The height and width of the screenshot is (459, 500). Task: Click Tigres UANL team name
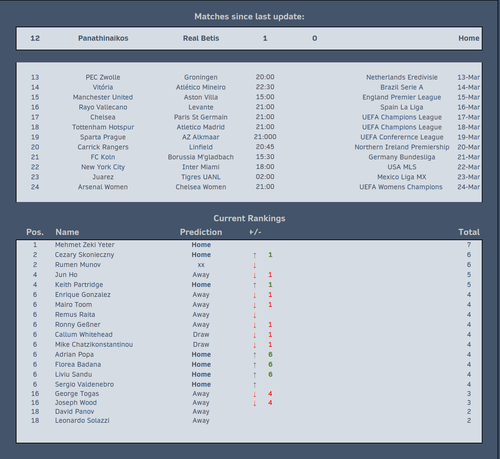[201, 177]
